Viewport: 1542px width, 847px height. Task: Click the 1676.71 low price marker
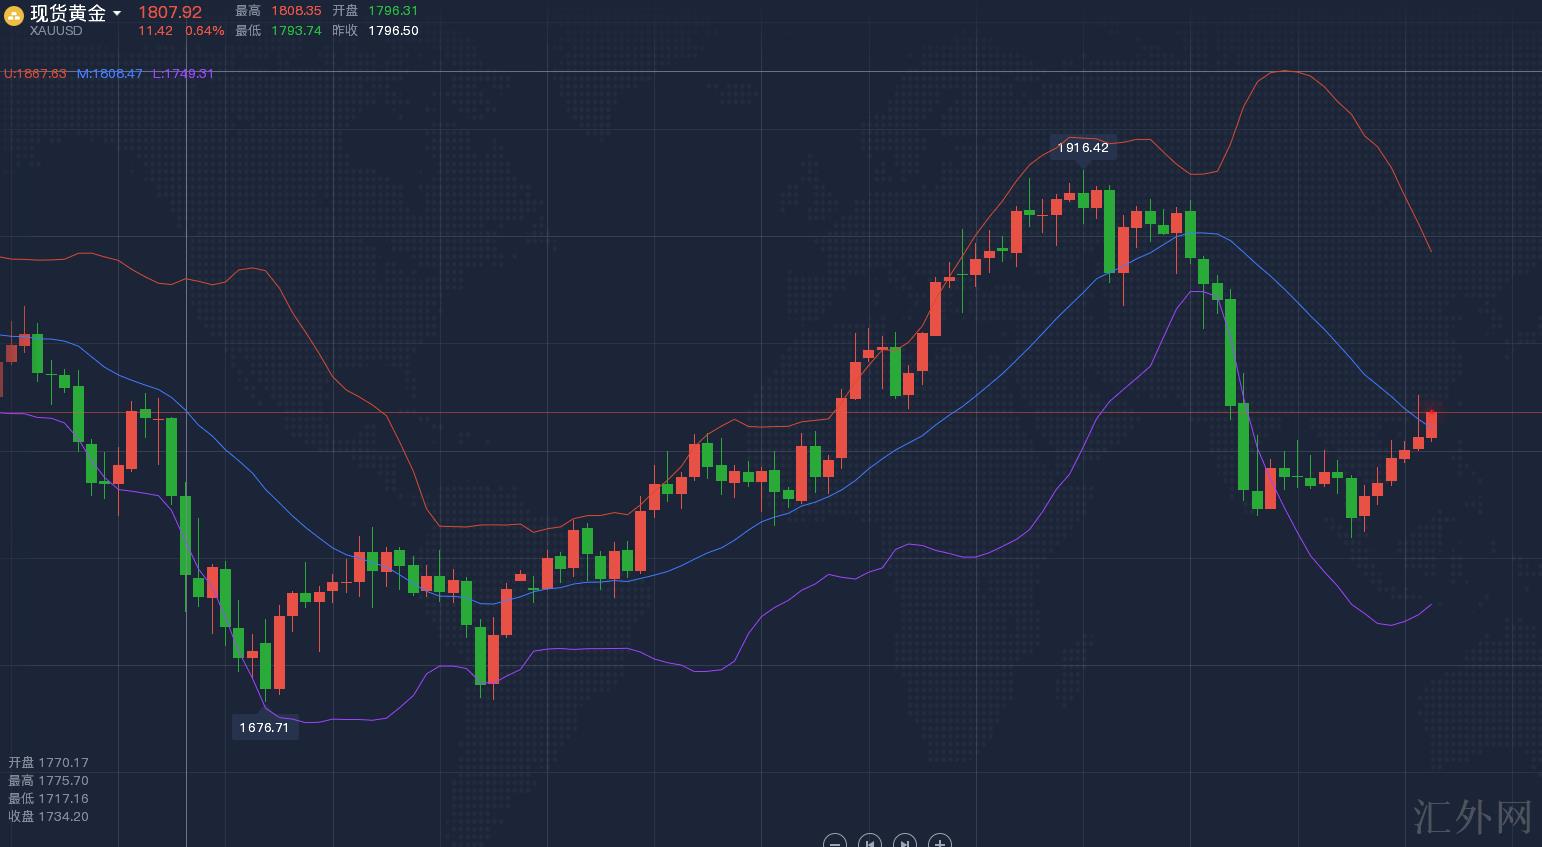(x=265, y=727)
